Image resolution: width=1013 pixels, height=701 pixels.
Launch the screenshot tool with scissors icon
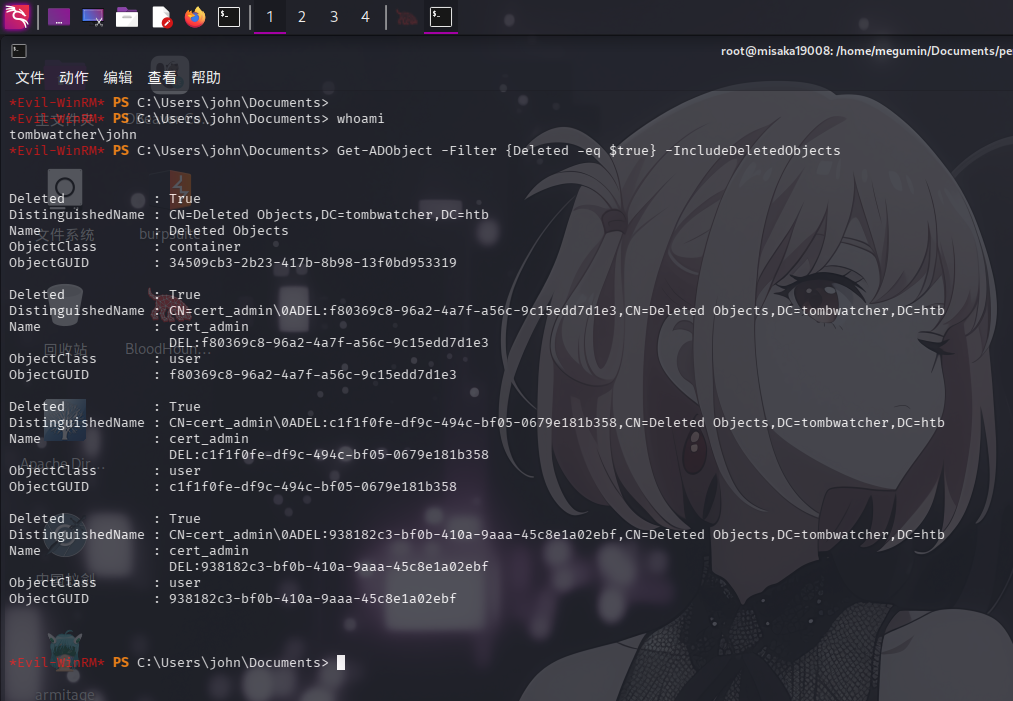point(93,17)
